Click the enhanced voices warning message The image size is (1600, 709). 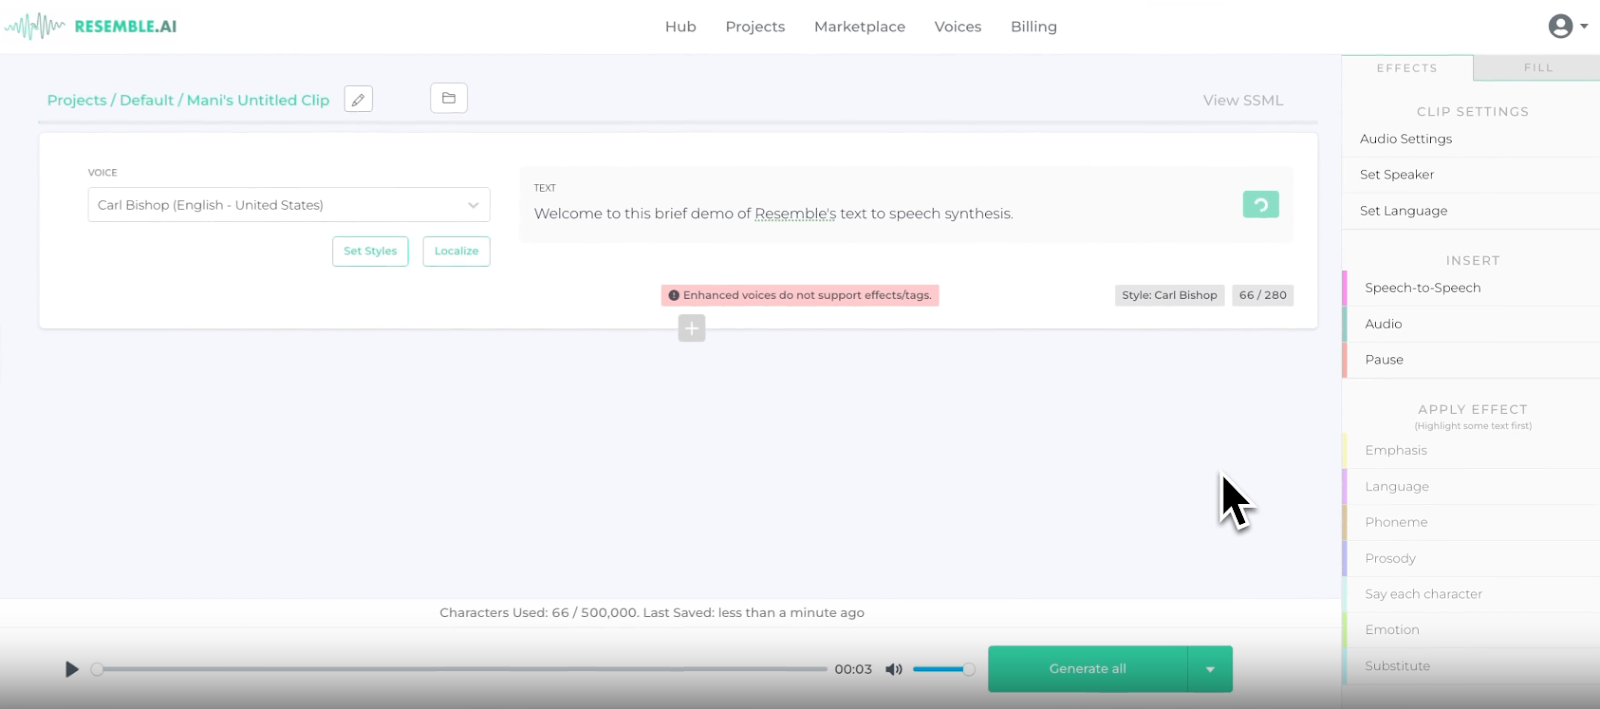tap(800, 295)
